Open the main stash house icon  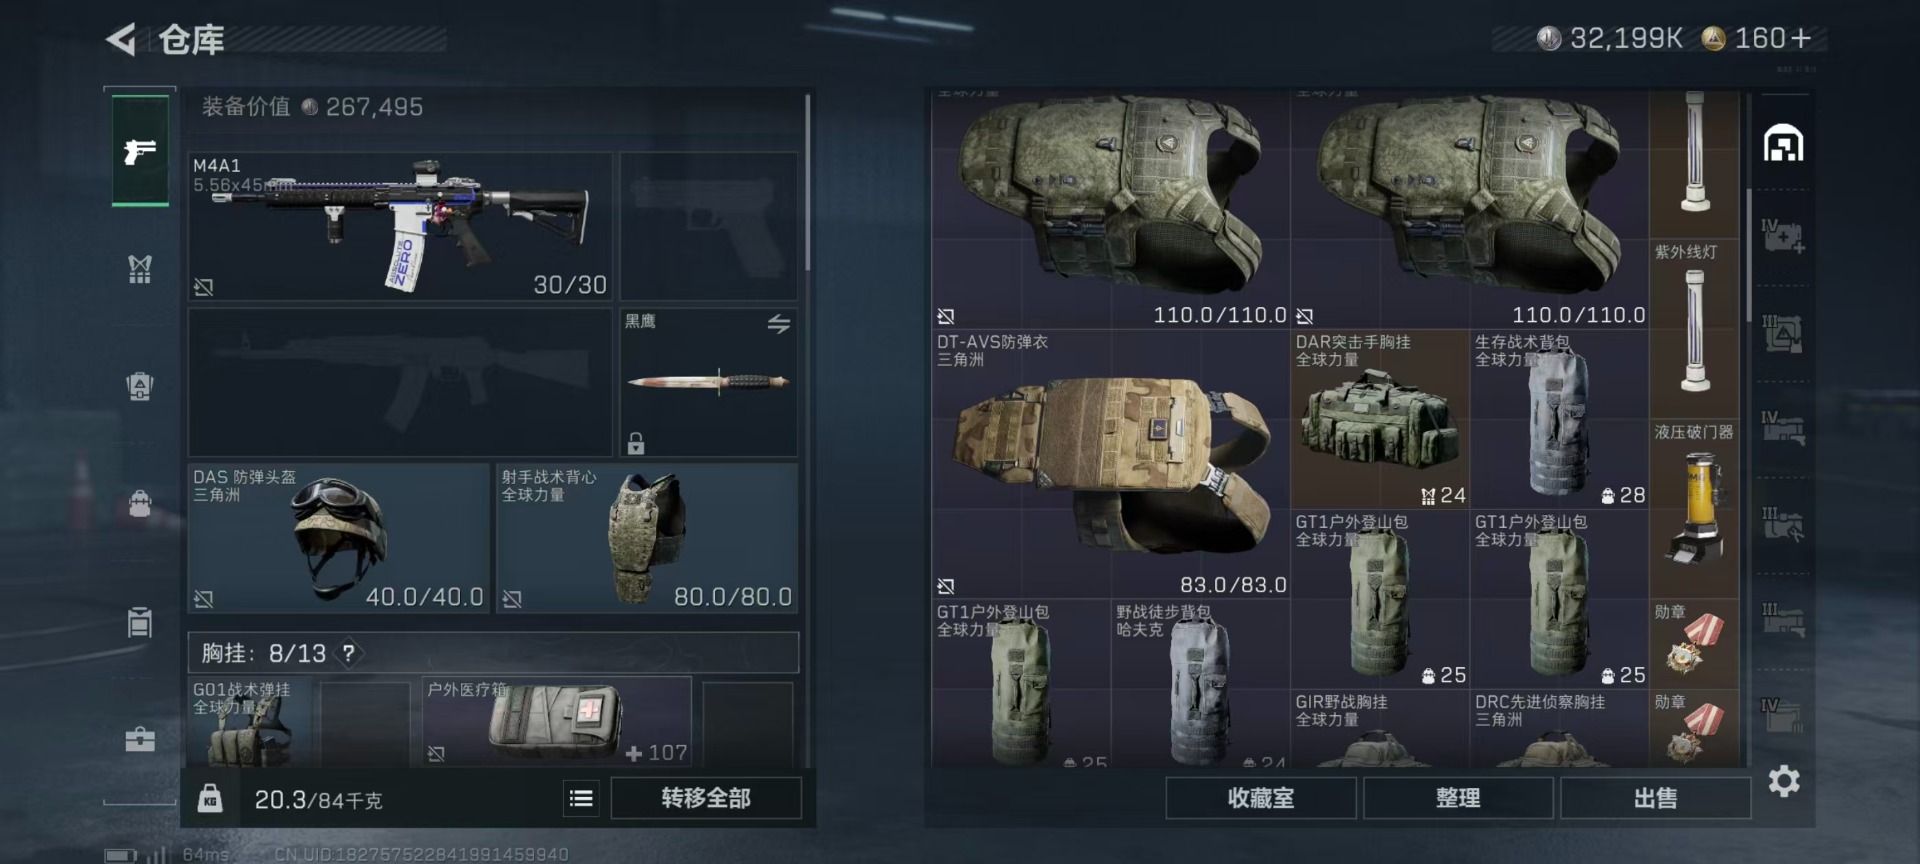[1783, 144]
